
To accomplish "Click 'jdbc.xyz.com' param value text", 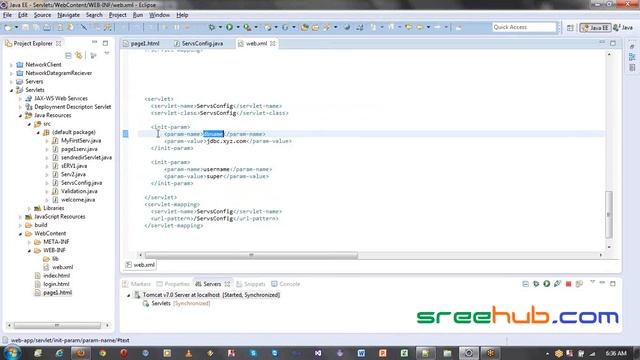I will point(227,141).
